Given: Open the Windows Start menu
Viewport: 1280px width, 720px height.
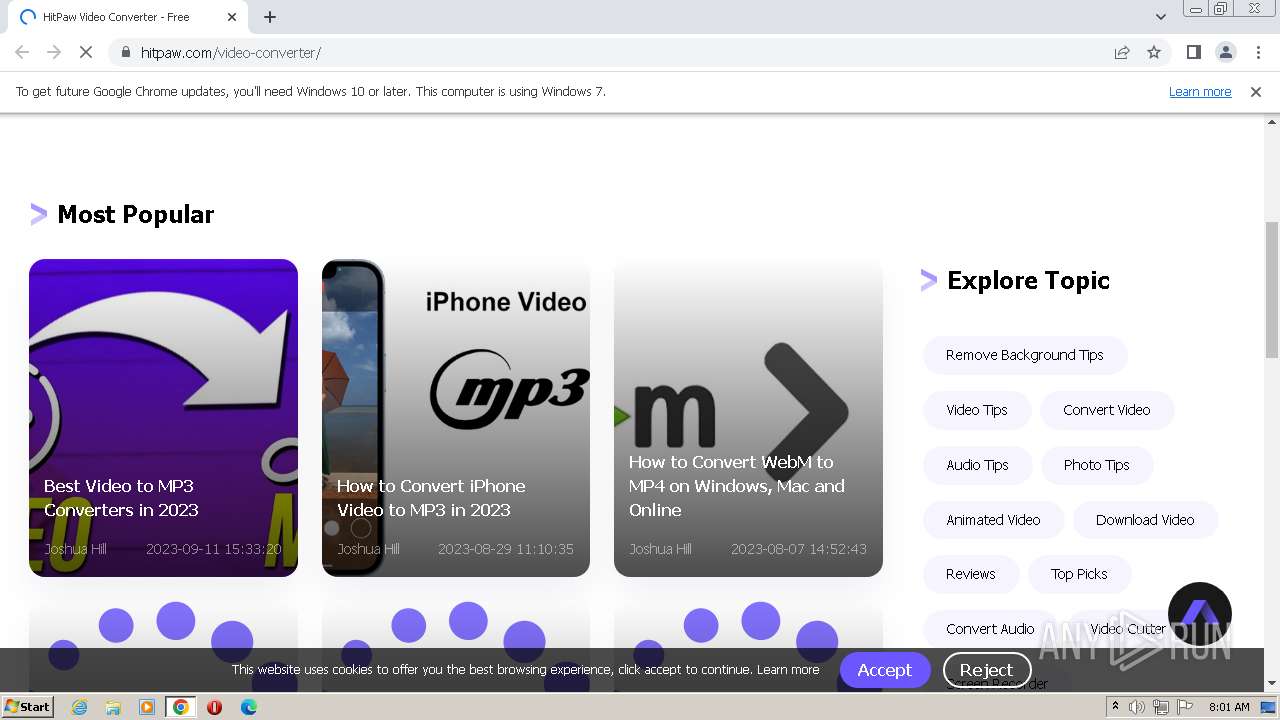Looking at the screenshot, I should click(28, 707).
